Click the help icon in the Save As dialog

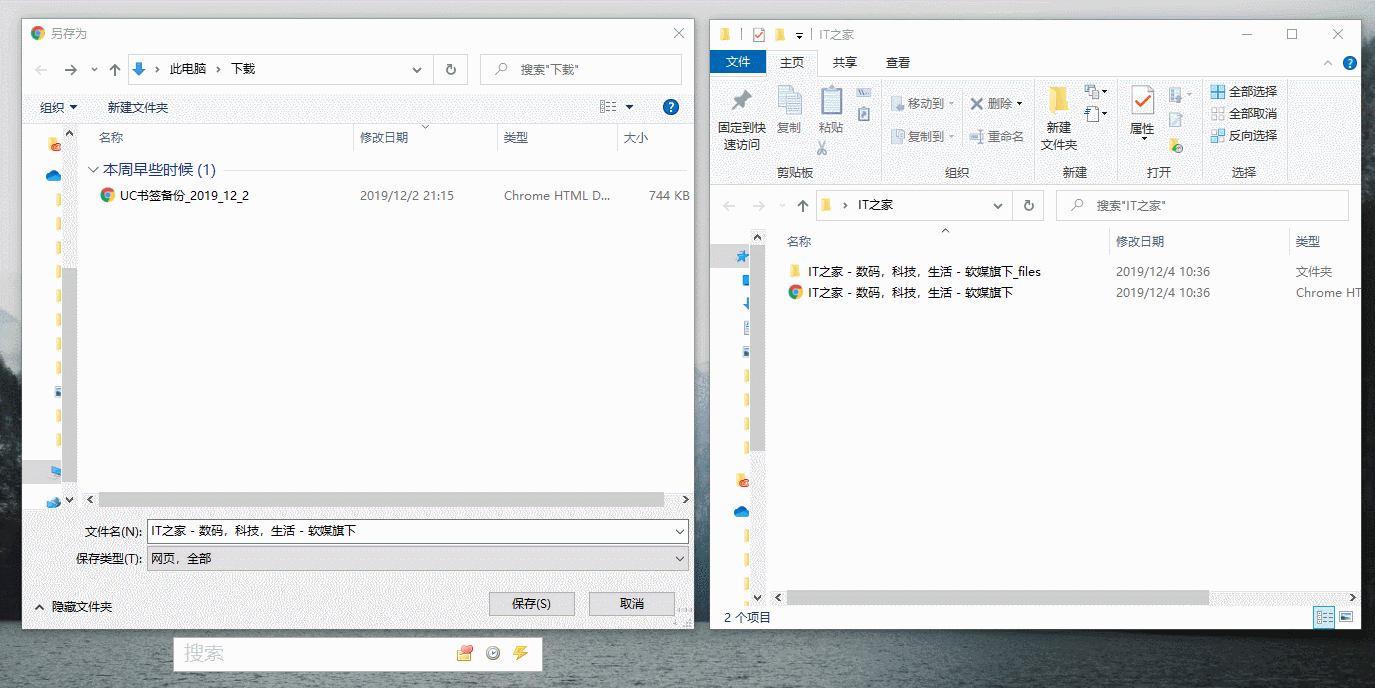coord(671,107)
